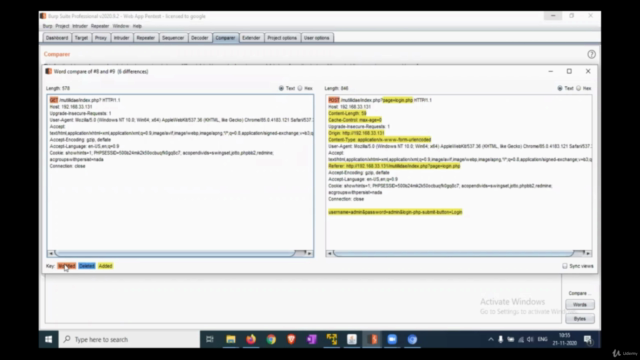Open the Project menu
Image resolution: width=640 pixels, height=360 pixels.
(x=62, y=26)
